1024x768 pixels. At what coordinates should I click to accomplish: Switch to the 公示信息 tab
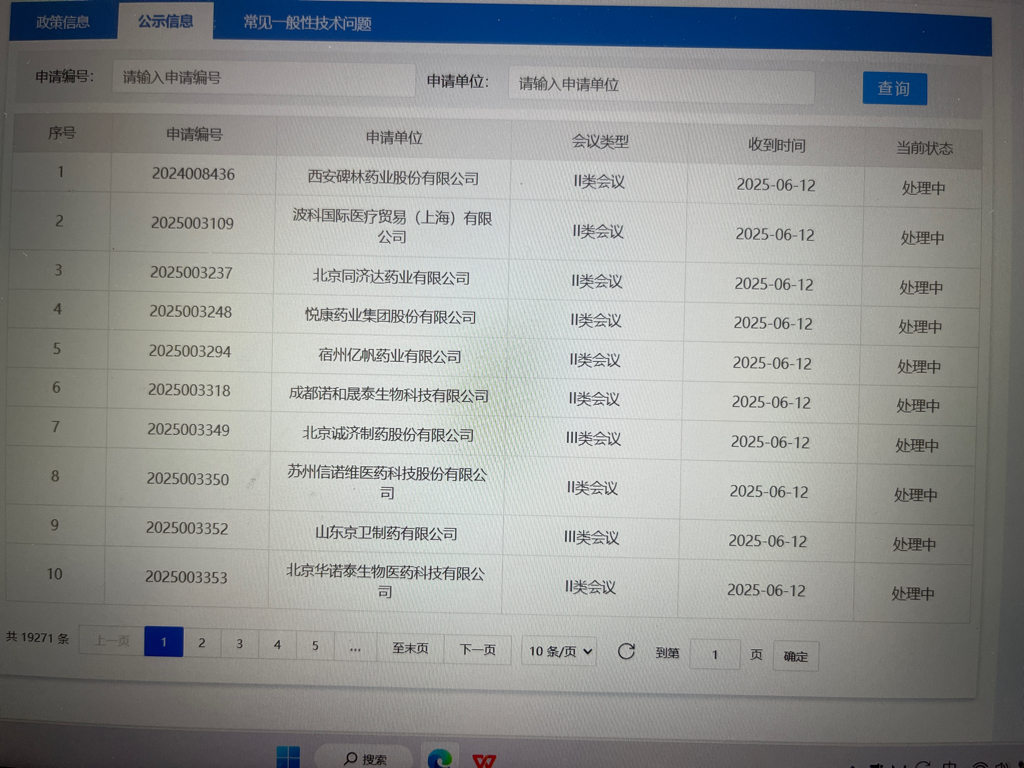click(165, 21)
